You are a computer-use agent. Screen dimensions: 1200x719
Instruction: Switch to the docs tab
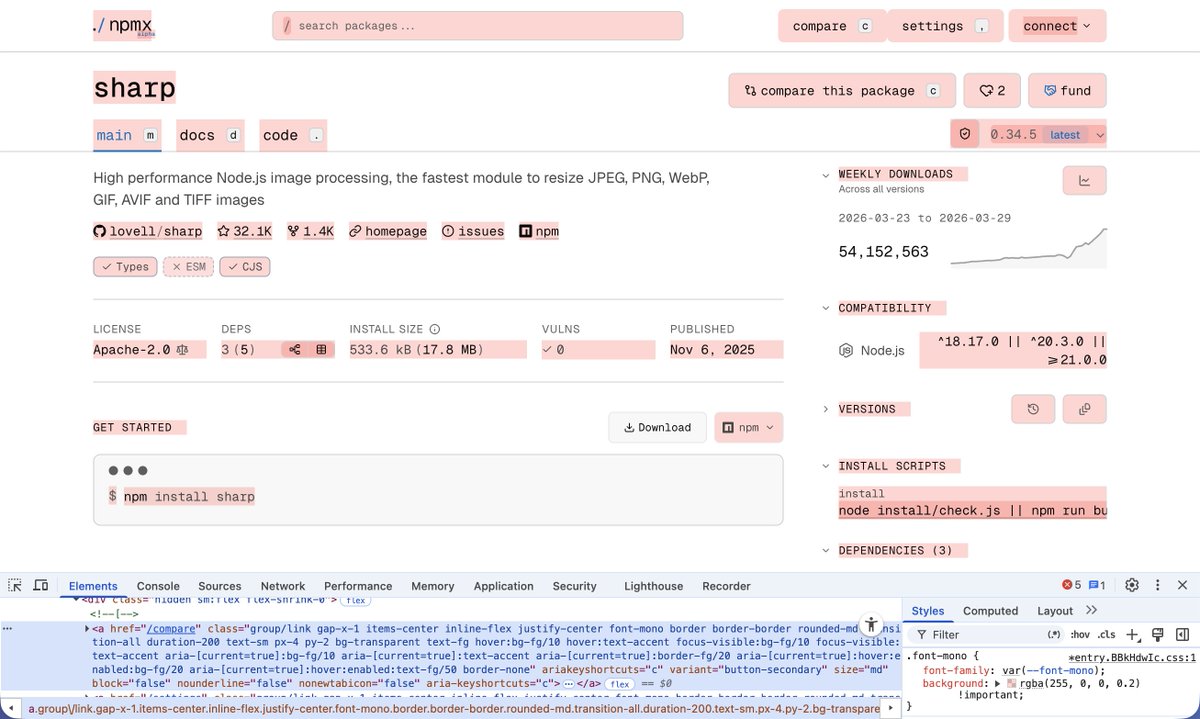[x=210, y=135]
